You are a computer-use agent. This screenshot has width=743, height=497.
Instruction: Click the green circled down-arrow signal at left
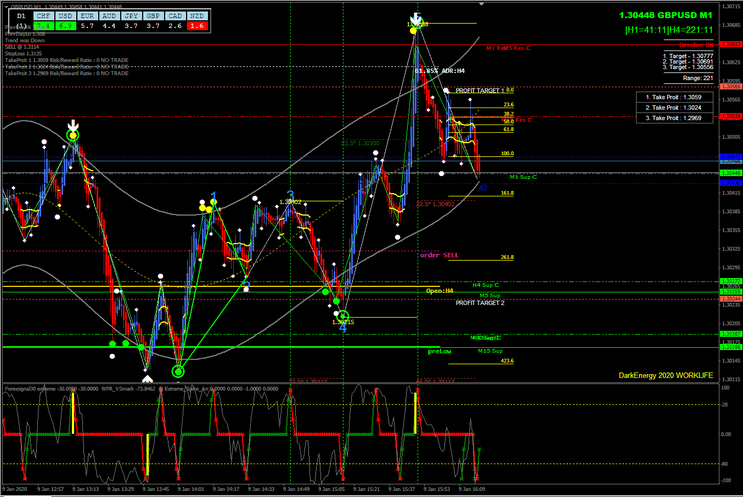click(x=72, y=134)
